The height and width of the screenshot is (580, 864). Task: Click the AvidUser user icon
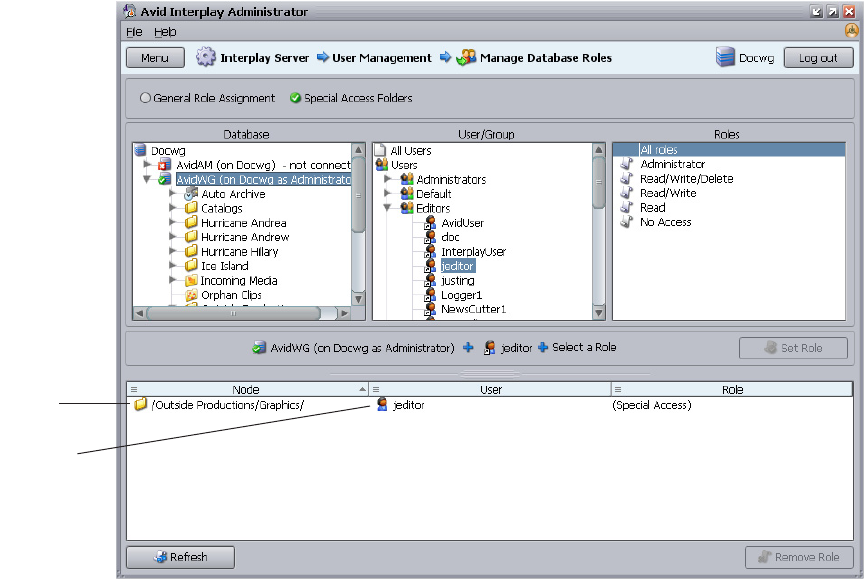pos(430,223)
